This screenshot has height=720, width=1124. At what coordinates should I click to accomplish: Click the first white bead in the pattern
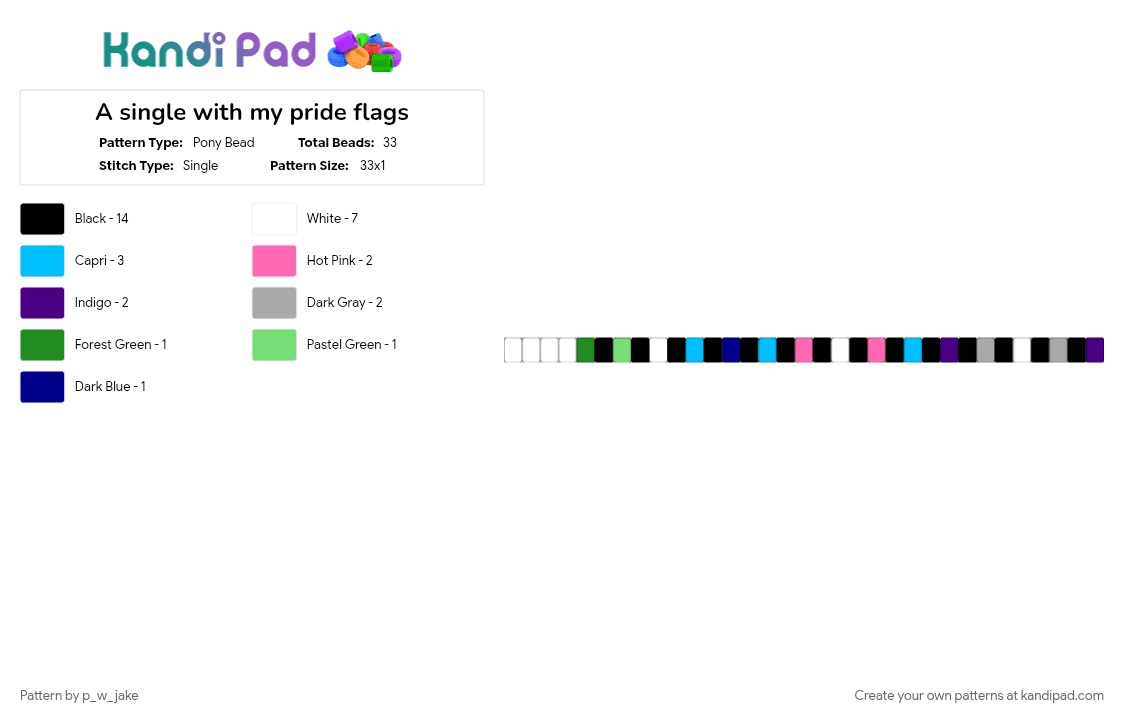click(x=513, y=351)
